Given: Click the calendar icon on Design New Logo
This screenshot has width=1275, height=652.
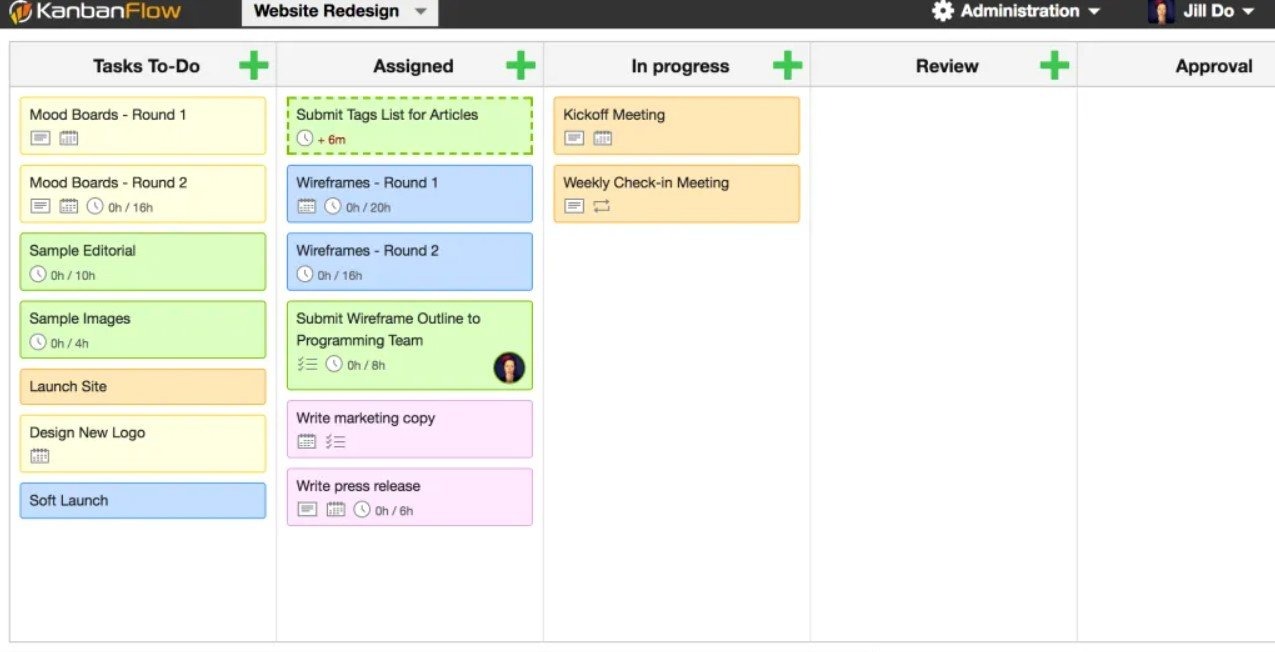Looking at the screenshot, I should [x=40, y=457].
